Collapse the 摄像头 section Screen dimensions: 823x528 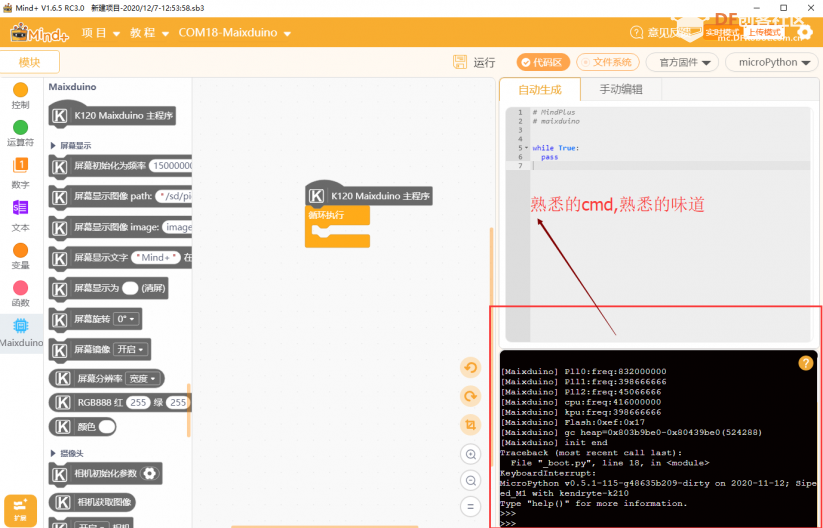52,453
